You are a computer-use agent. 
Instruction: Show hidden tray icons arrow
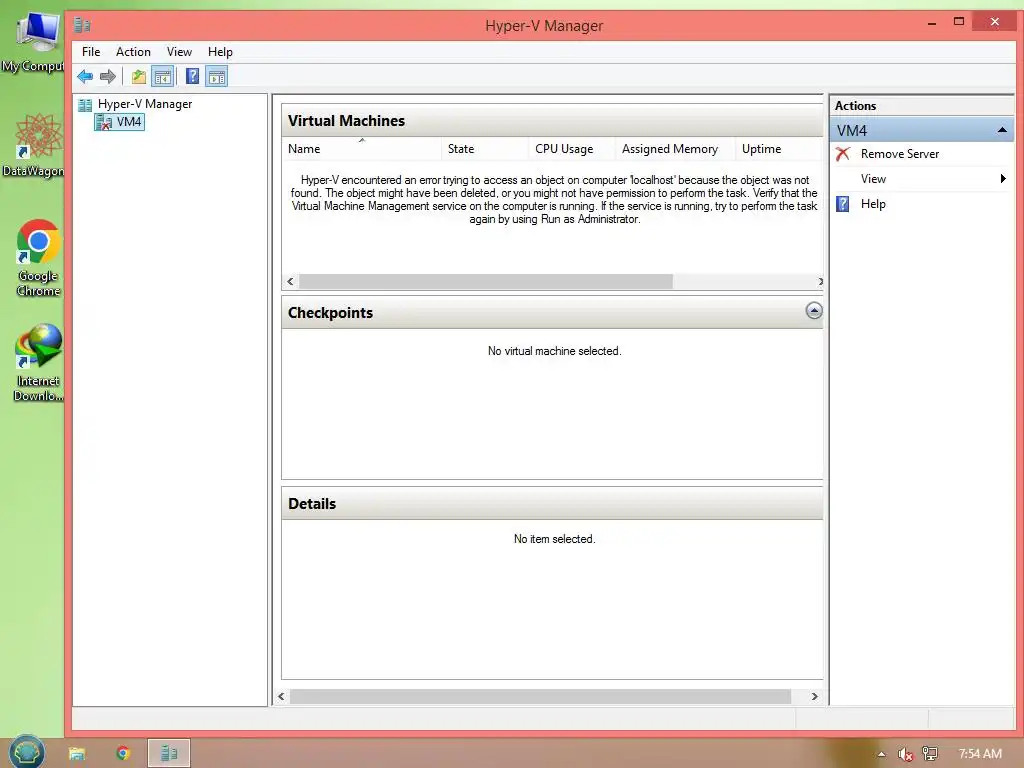click(881, 754)
